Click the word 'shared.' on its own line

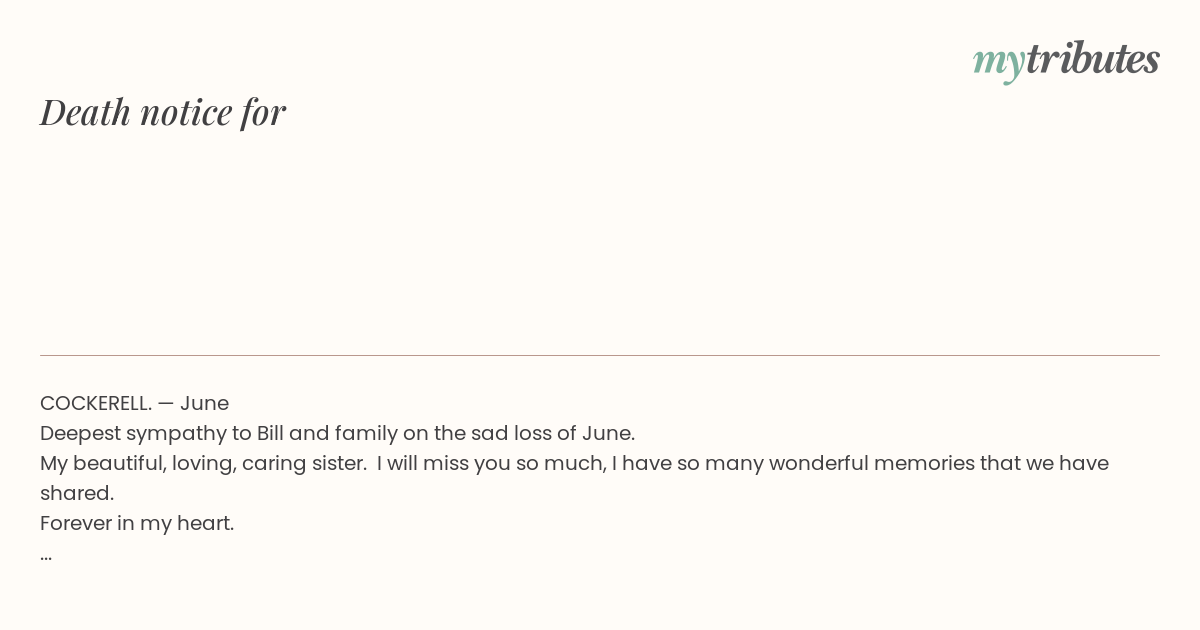77,493
